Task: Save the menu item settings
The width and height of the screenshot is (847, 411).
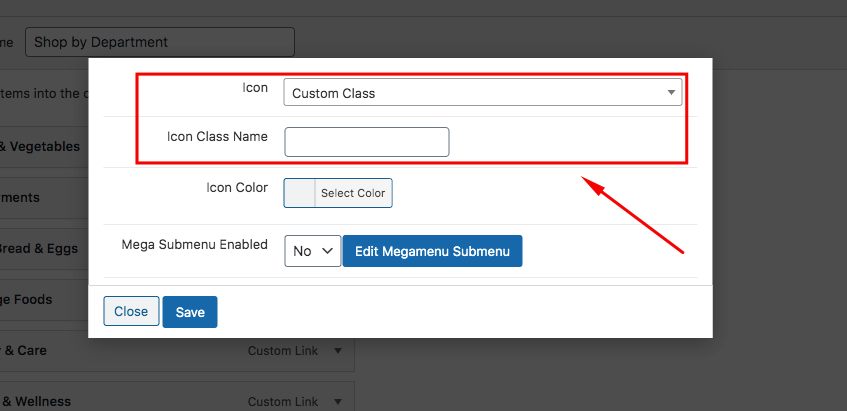Action: [x=190, y=312]
